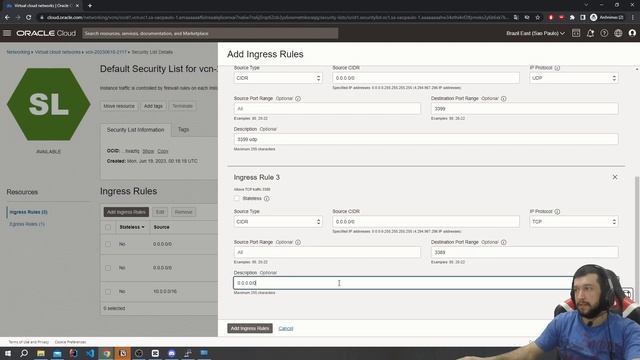Click the Remove button above the rules table
This screenshot has width=640, height=360.
click(183, 212)
